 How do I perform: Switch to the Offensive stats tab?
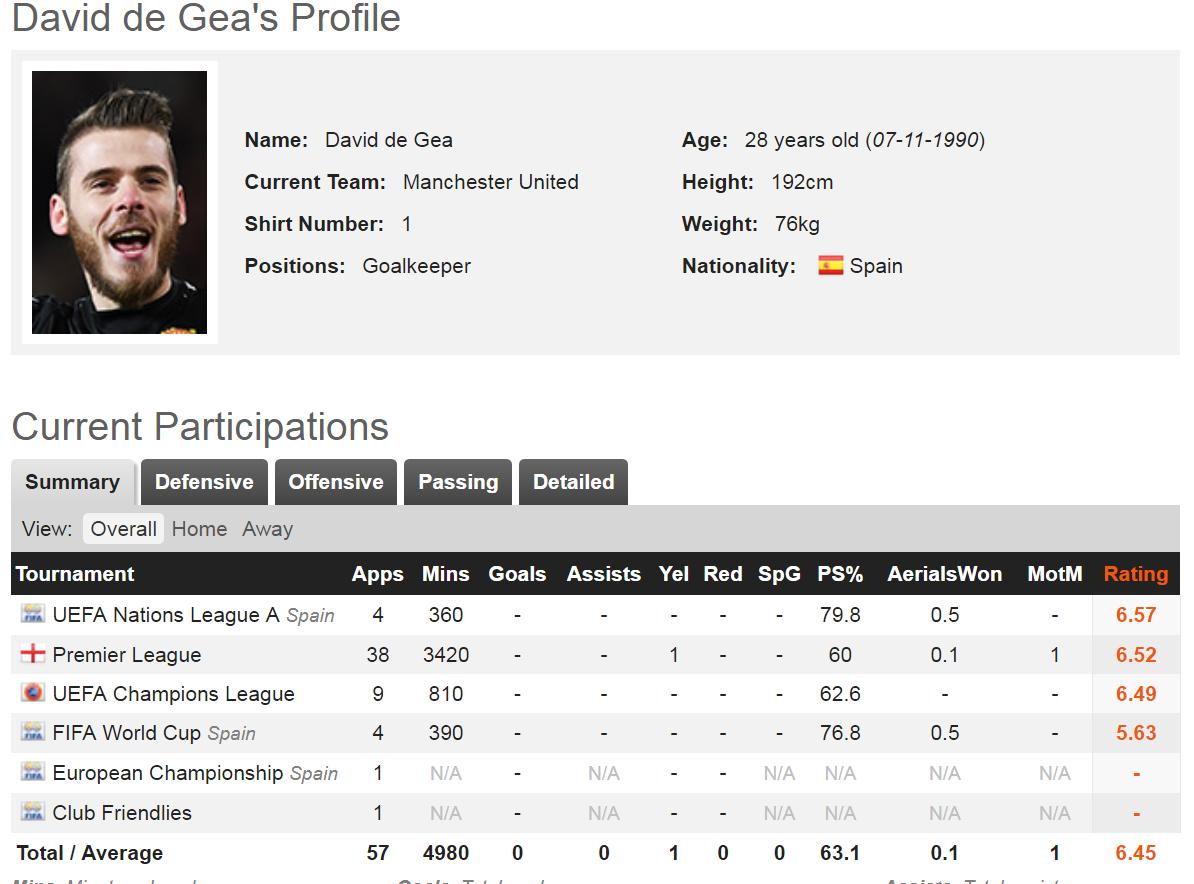[336, 482]
